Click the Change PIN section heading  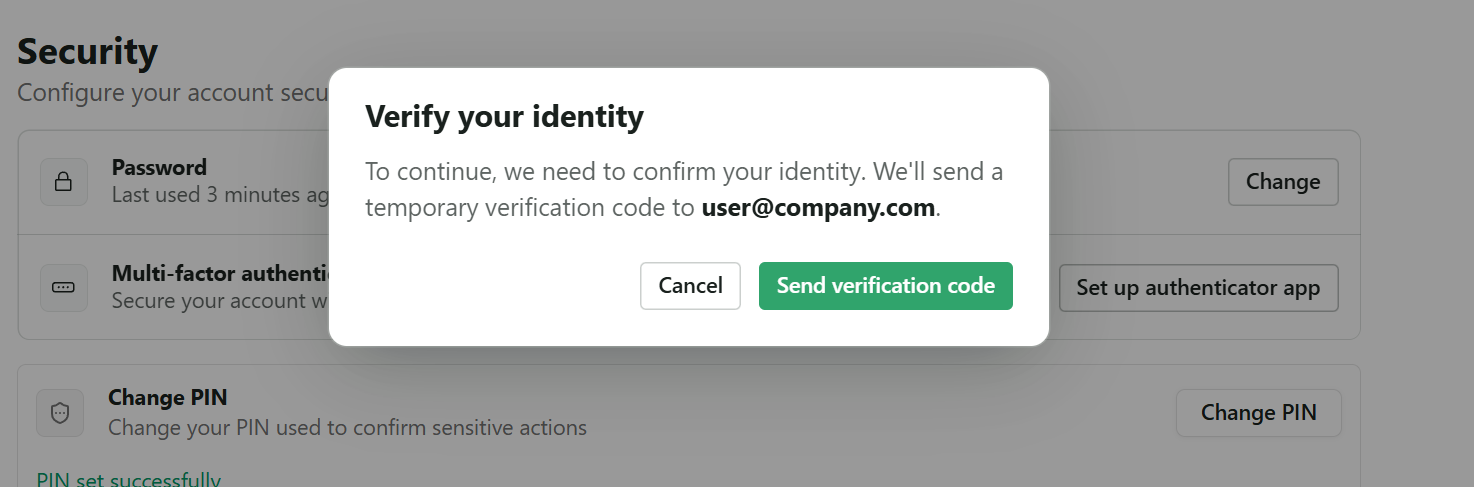(x=168, y=398)
